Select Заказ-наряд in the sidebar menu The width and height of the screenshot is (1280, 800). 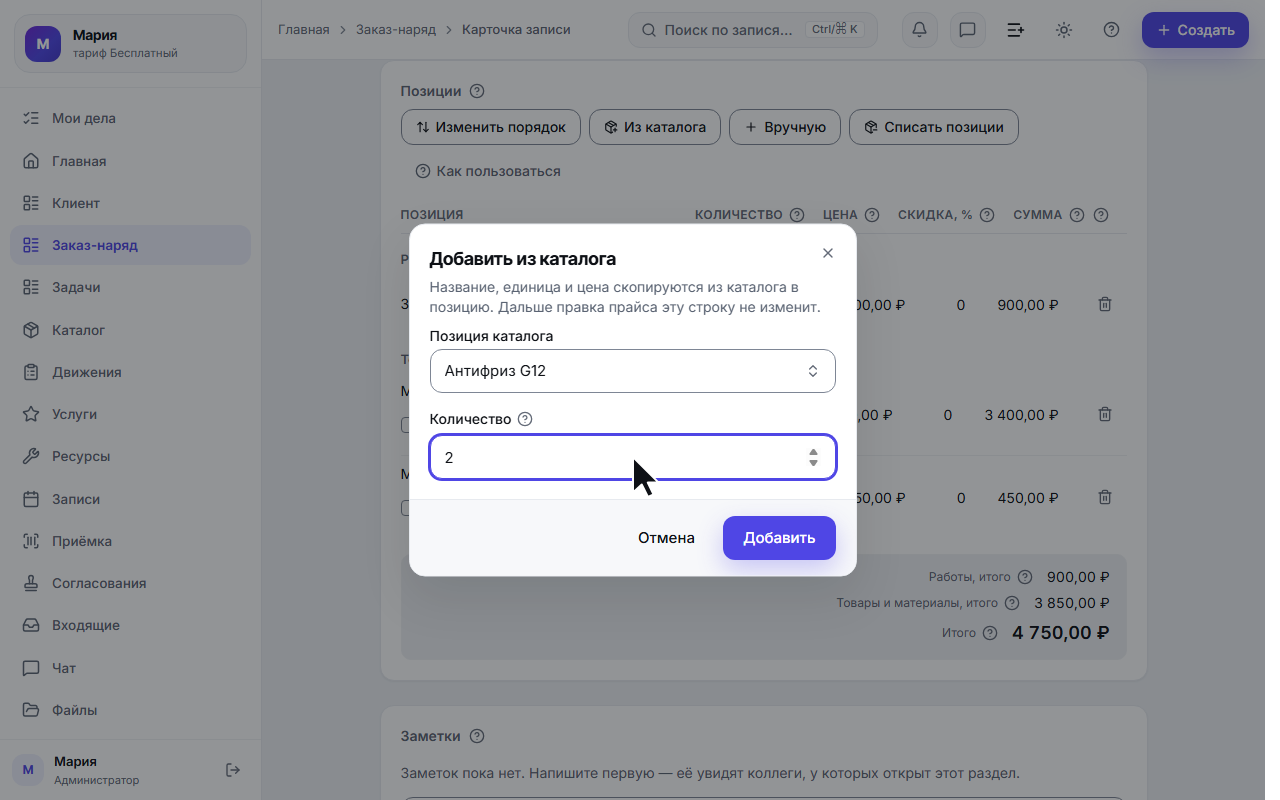(130, 245)
